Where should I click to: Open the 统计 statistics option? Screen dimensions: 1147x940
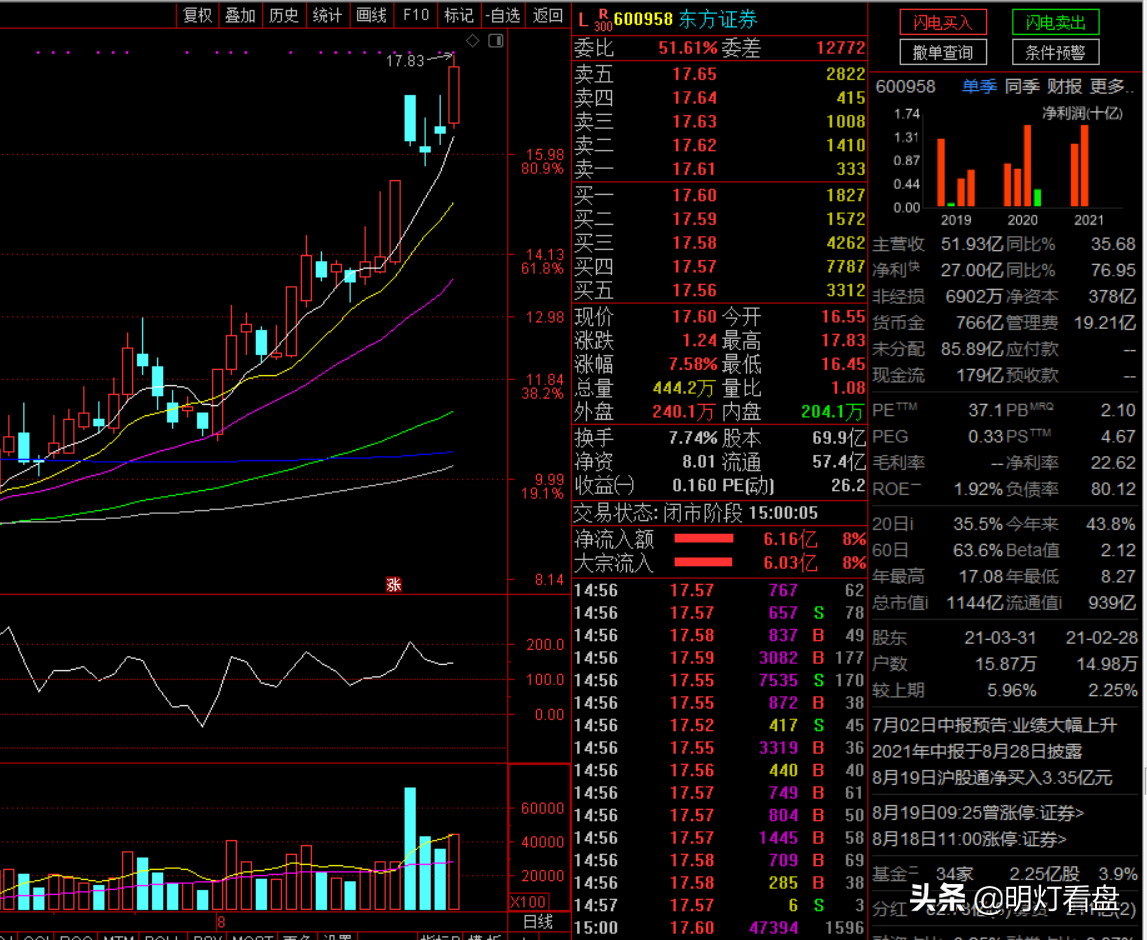(327, 15)
